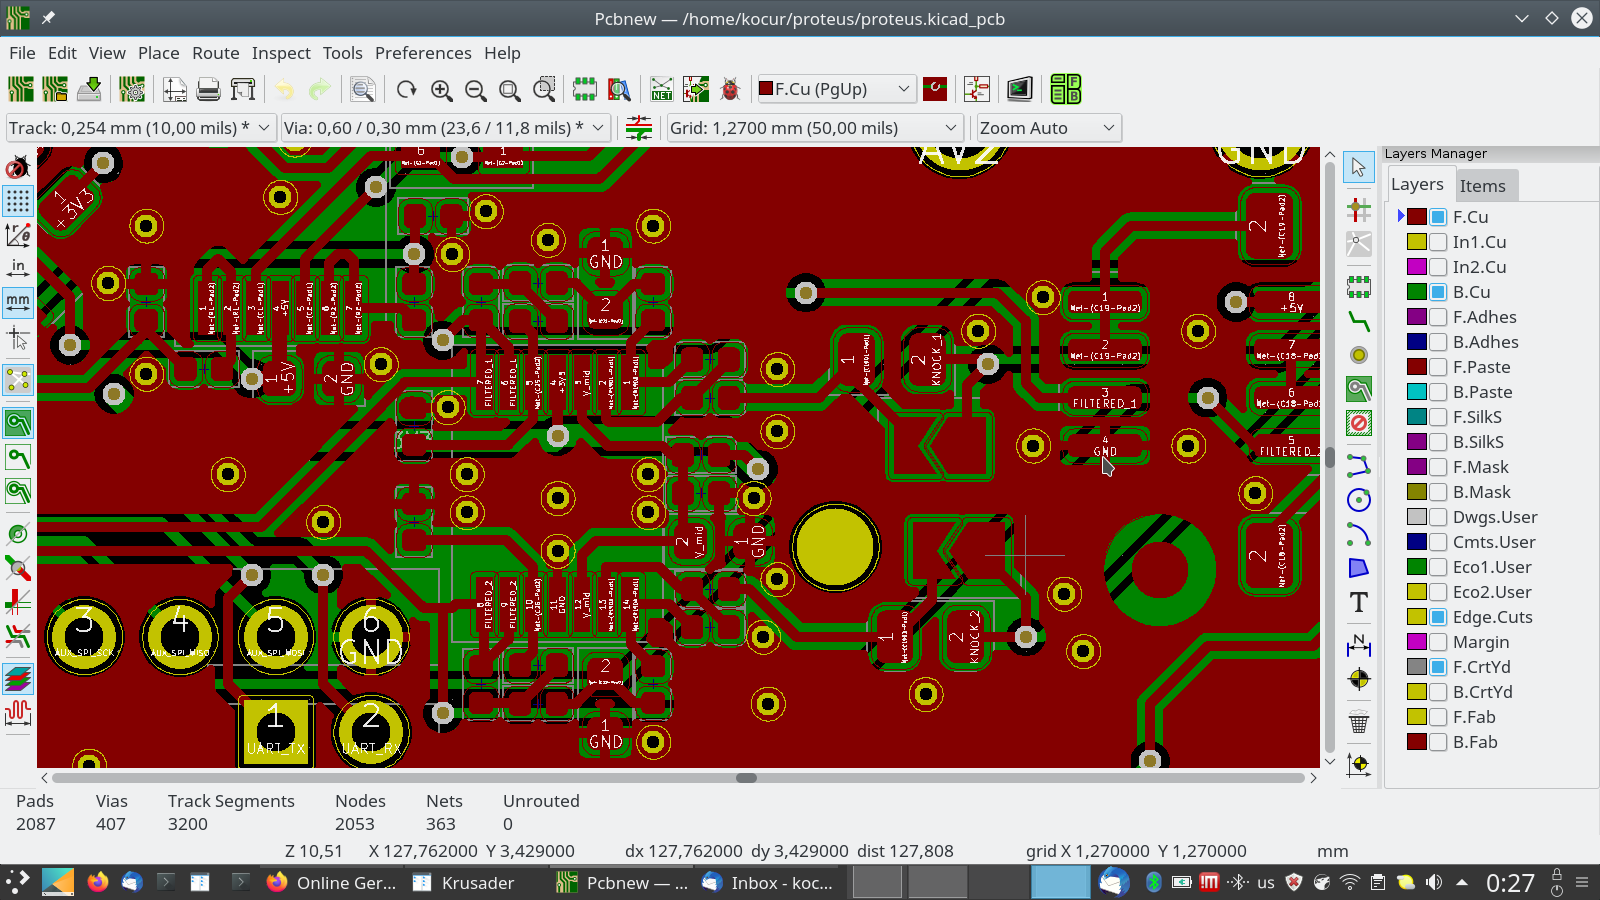Screen dimensions: 1600x900
Task: Enable F.SilkS layer checkbox
Action: 1438,417
